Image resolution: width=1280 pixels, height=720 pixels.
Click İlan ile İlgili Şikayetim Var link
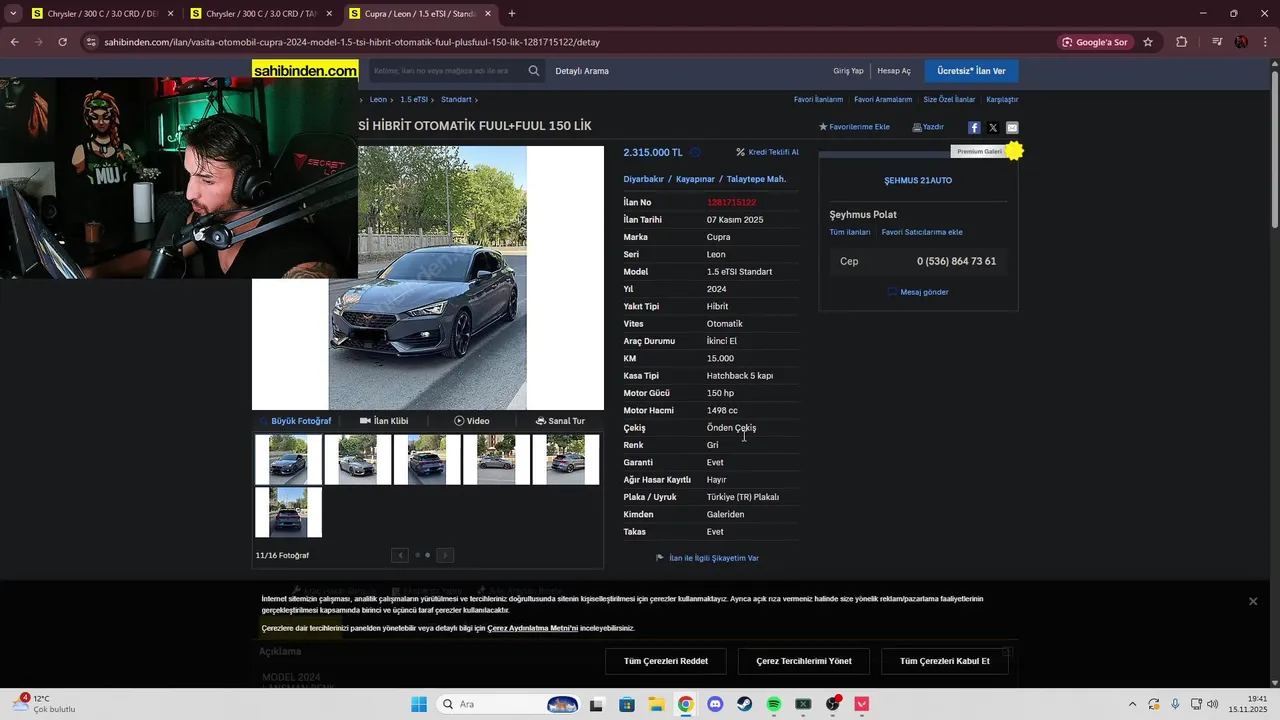(x=707, y=558)
